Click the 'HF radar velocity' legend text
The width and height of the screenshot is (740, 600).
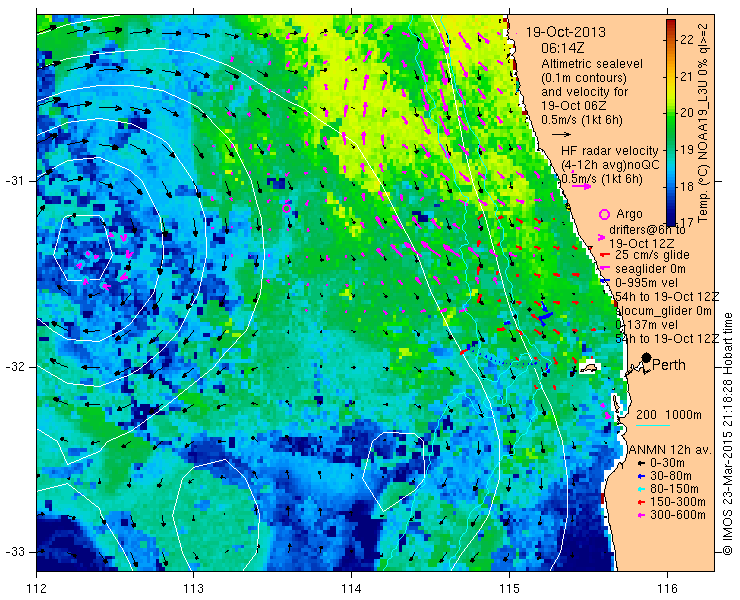[x=609, y=151]
